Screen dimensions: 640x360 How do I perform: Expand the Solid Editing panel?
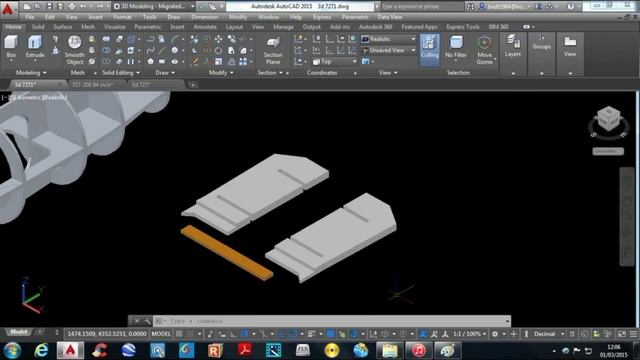tap(121, 73)
